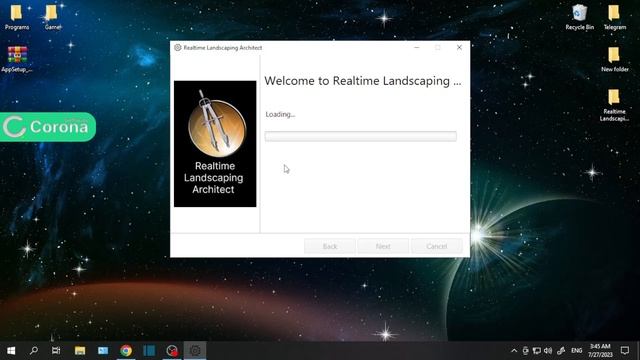Image resolution: width=640 pixels, height=360 pixels.
Task: Click the Welcome to Realtime Landscaping heading
Action: [362, 81]
